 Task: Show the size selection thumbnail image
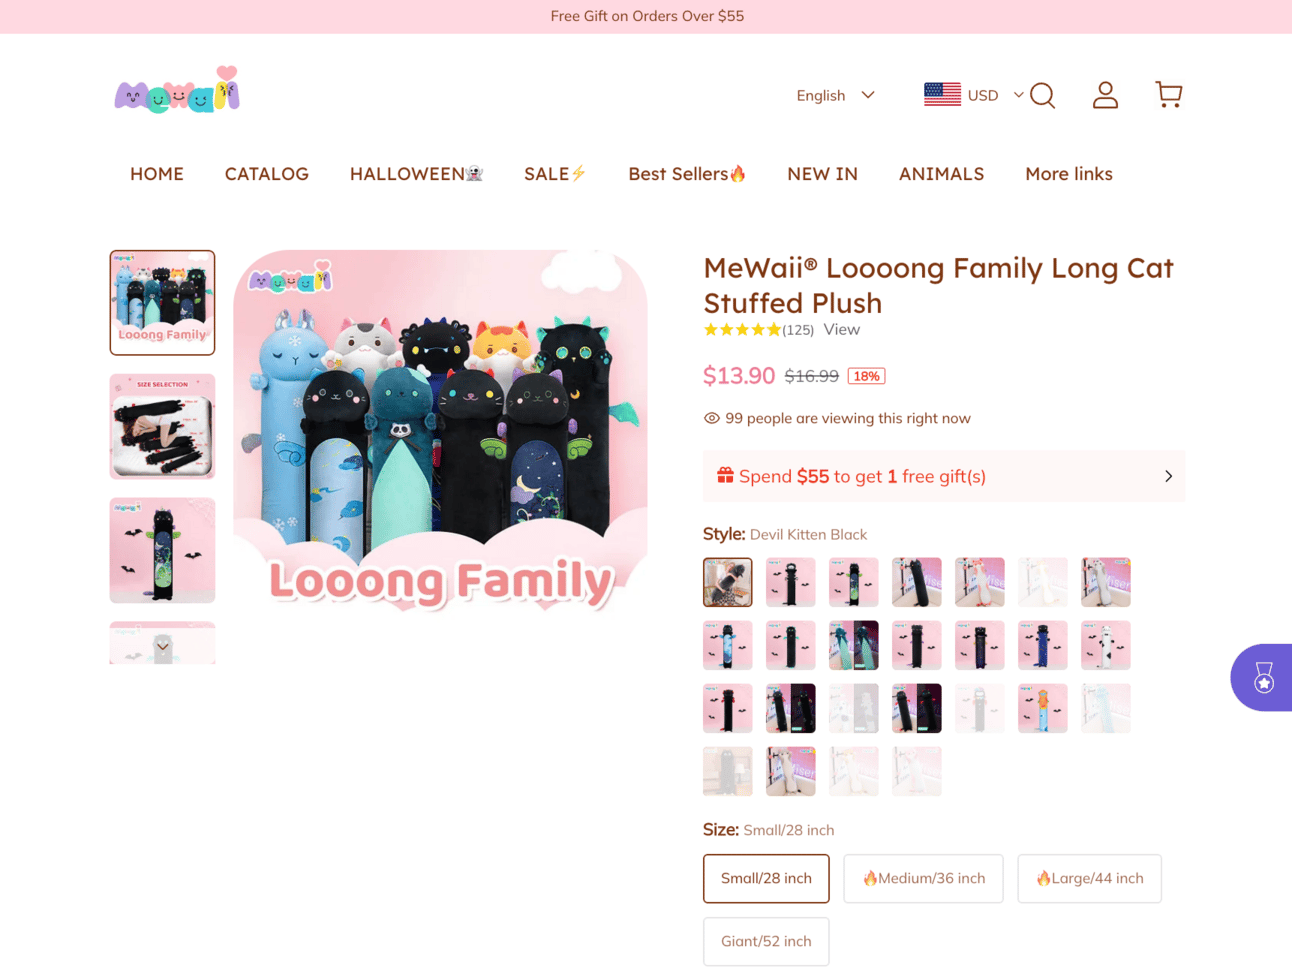coord(162,426)
